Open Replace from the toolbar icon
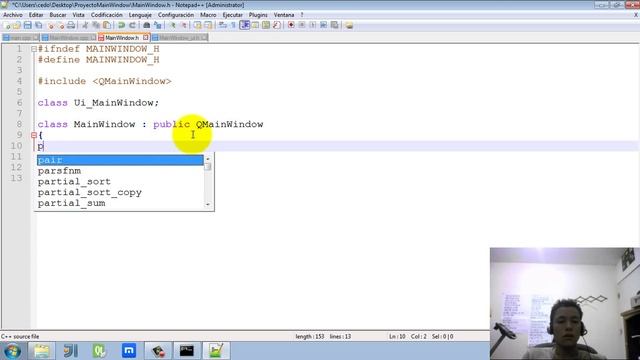640x360 pixels. pyautogui.click(x=158, y=25)
